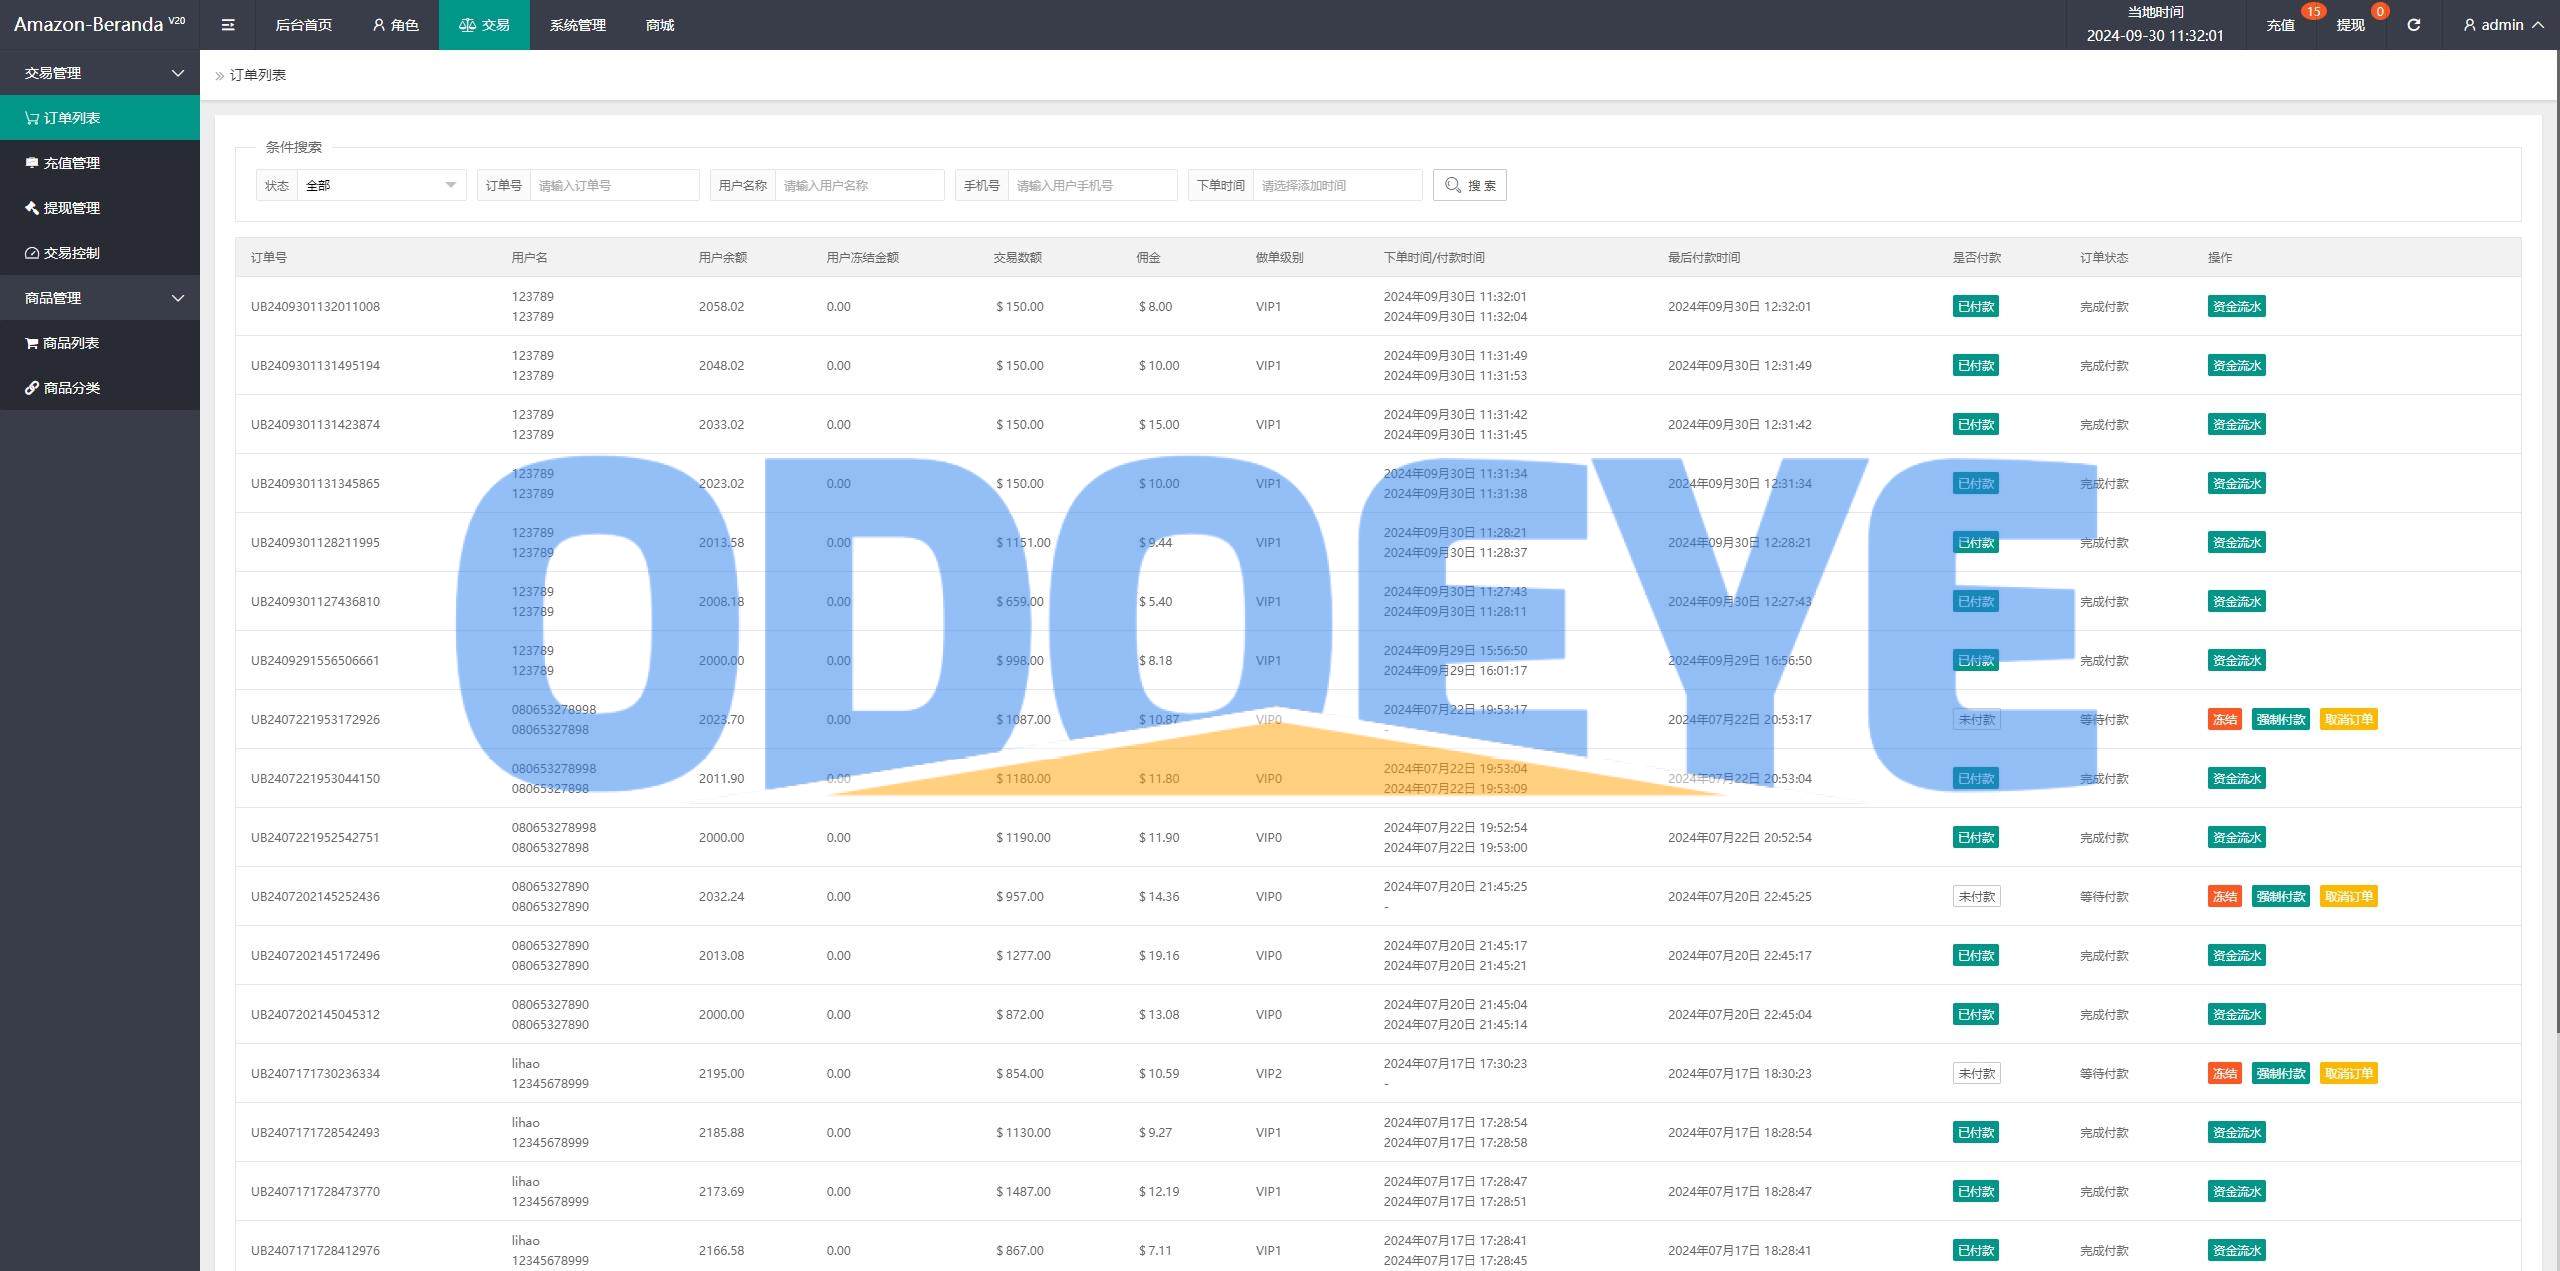Open the 充值 recharge notifications
This screenshot has height=1271, width=2560.
click(x=2280, y=25)
